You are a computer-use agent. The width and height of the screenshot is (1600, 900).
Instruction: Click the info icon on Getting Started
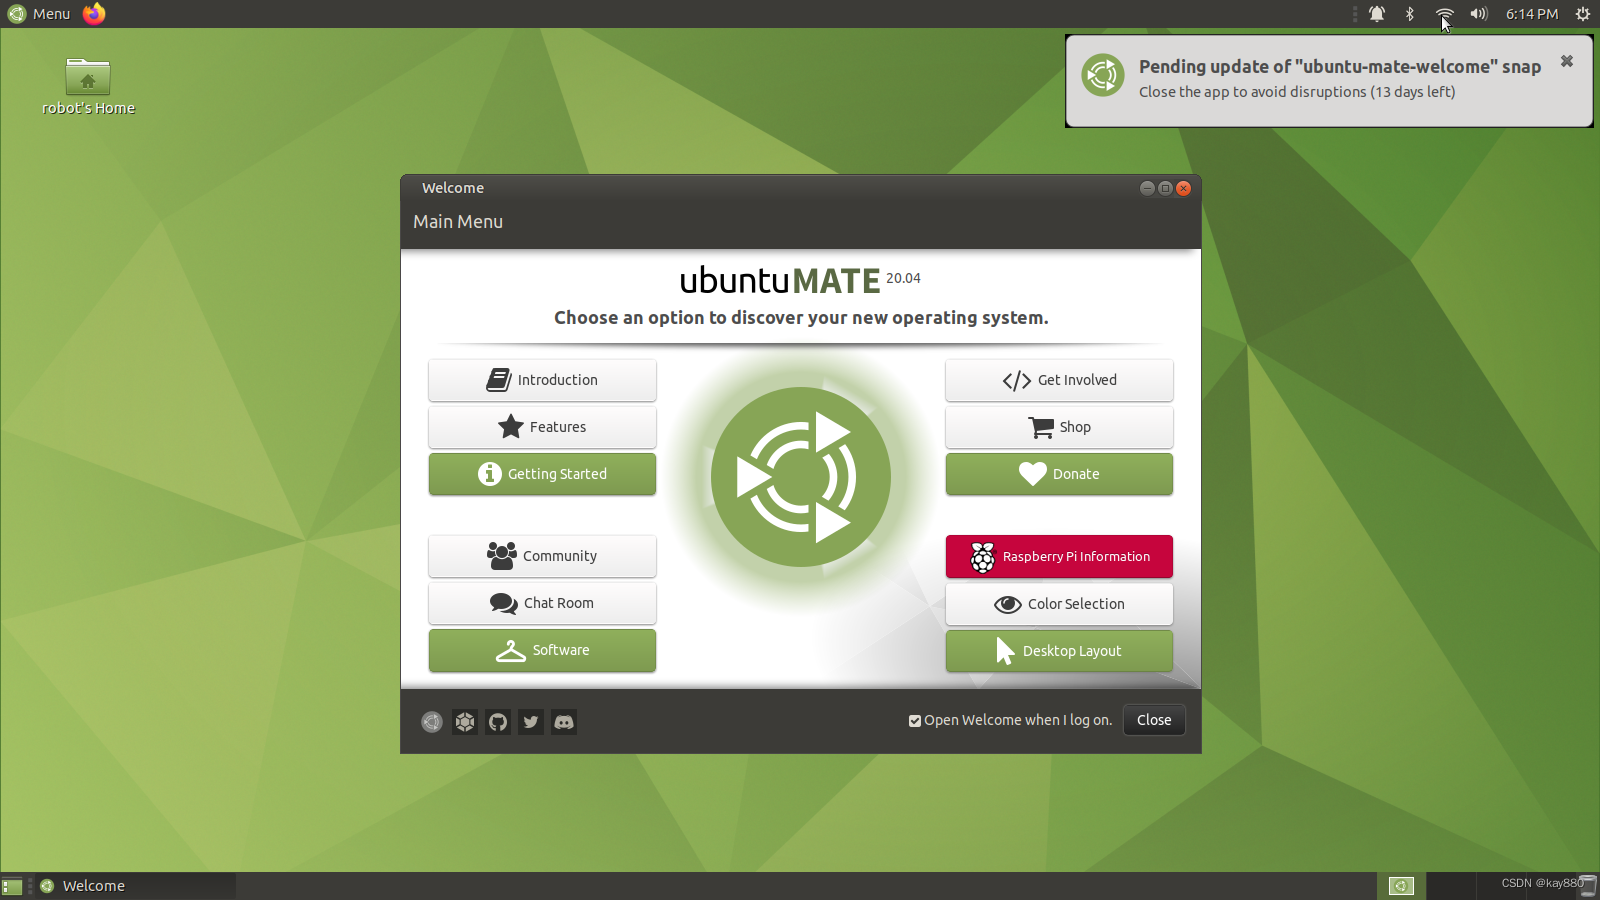point(489,474)
